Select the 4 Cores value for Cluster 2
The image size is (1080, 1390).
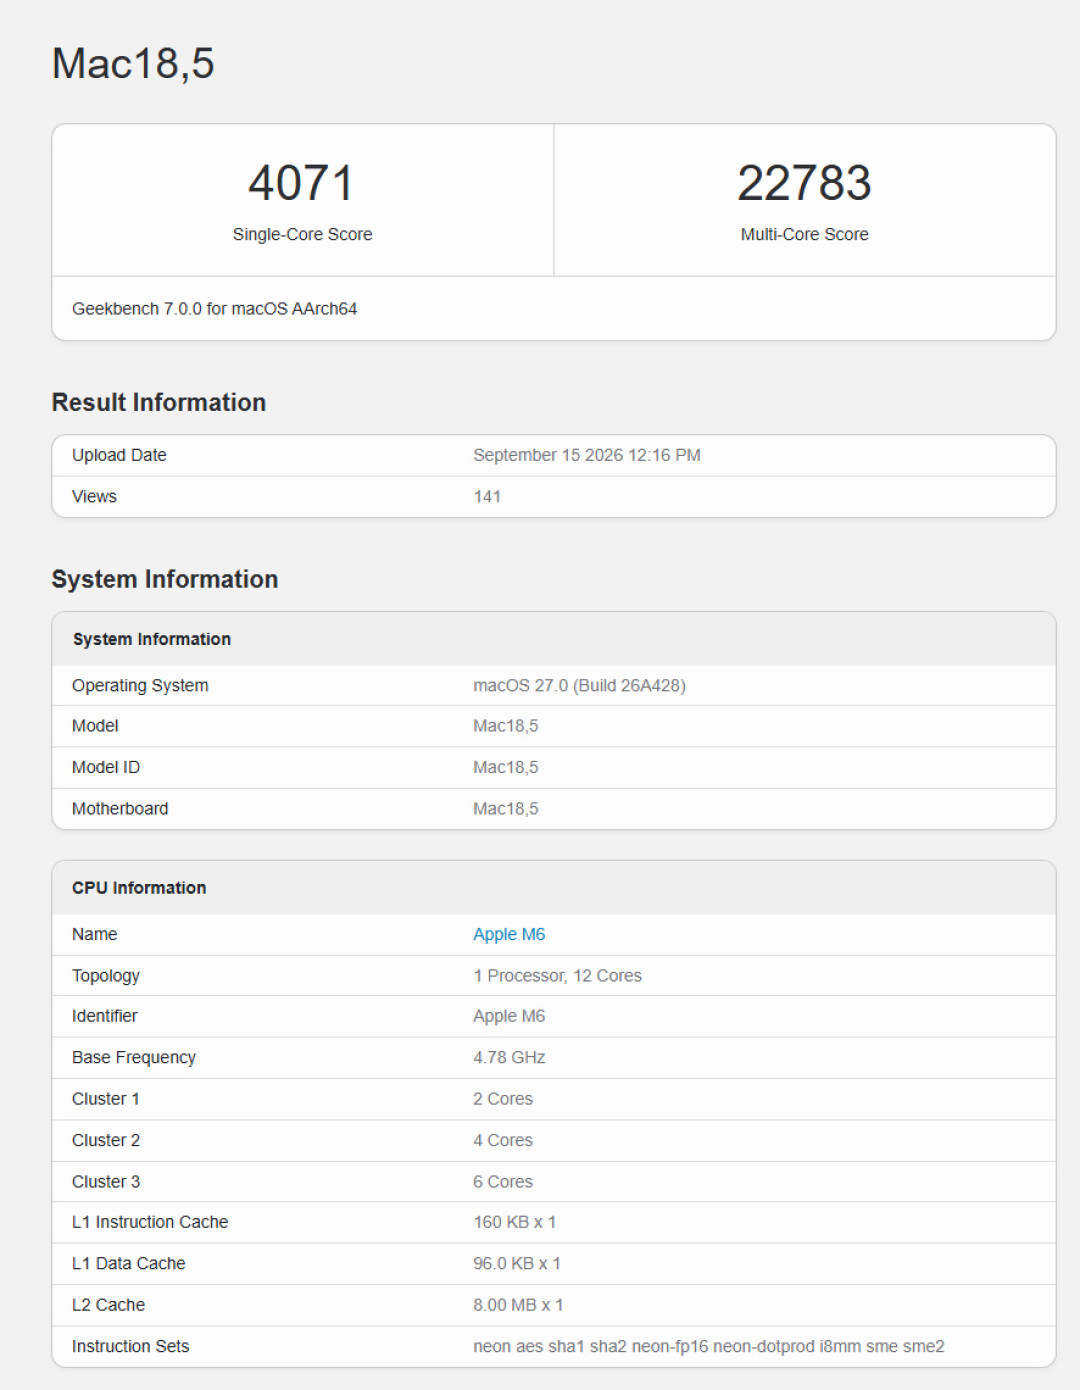coord(503,1140)
